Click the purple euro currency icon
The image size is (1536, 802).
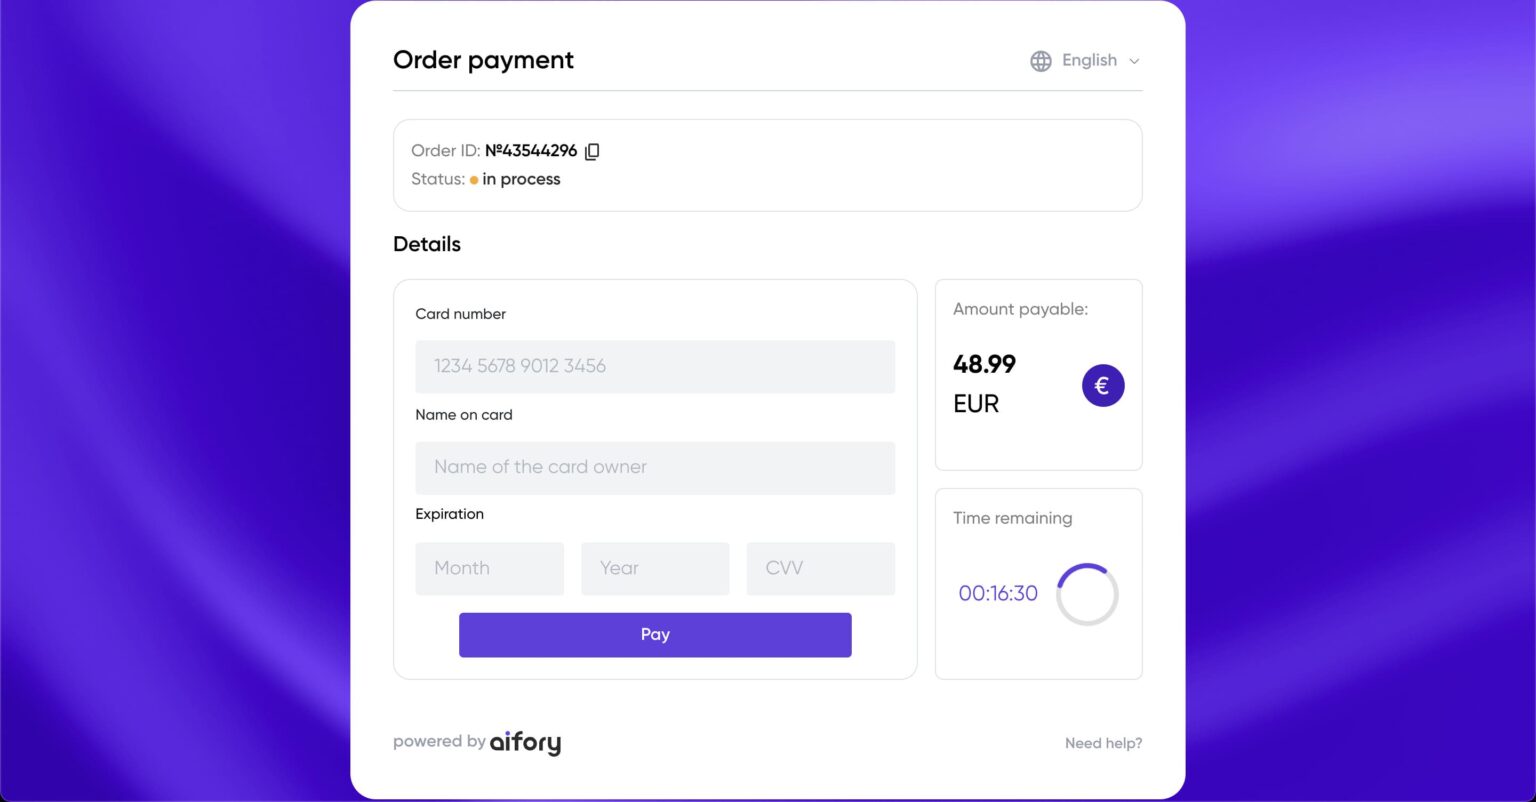[1103, 385]
